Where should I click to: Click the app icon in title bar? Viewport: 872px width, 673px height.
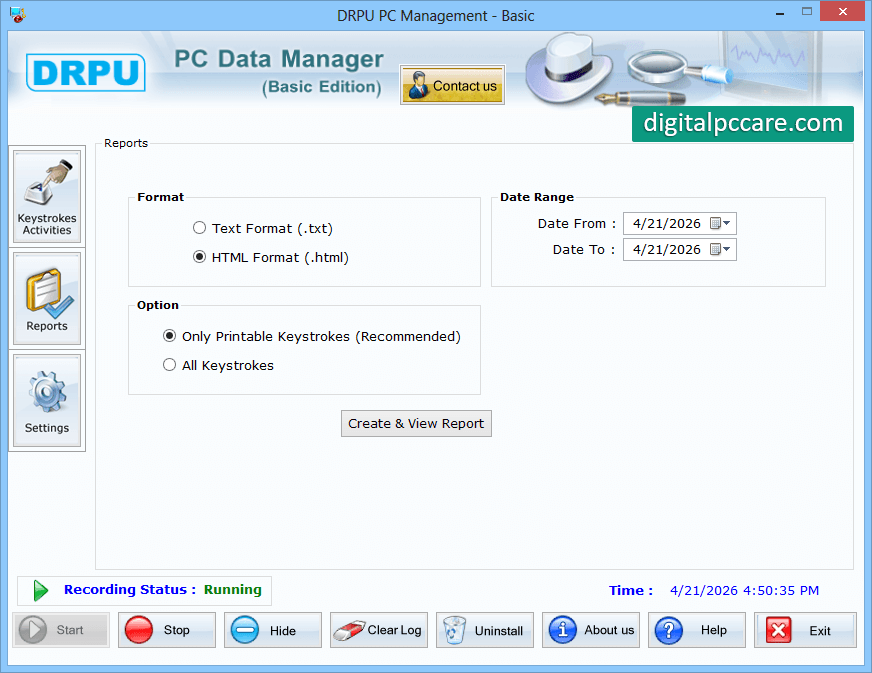(x=17, y=15)
